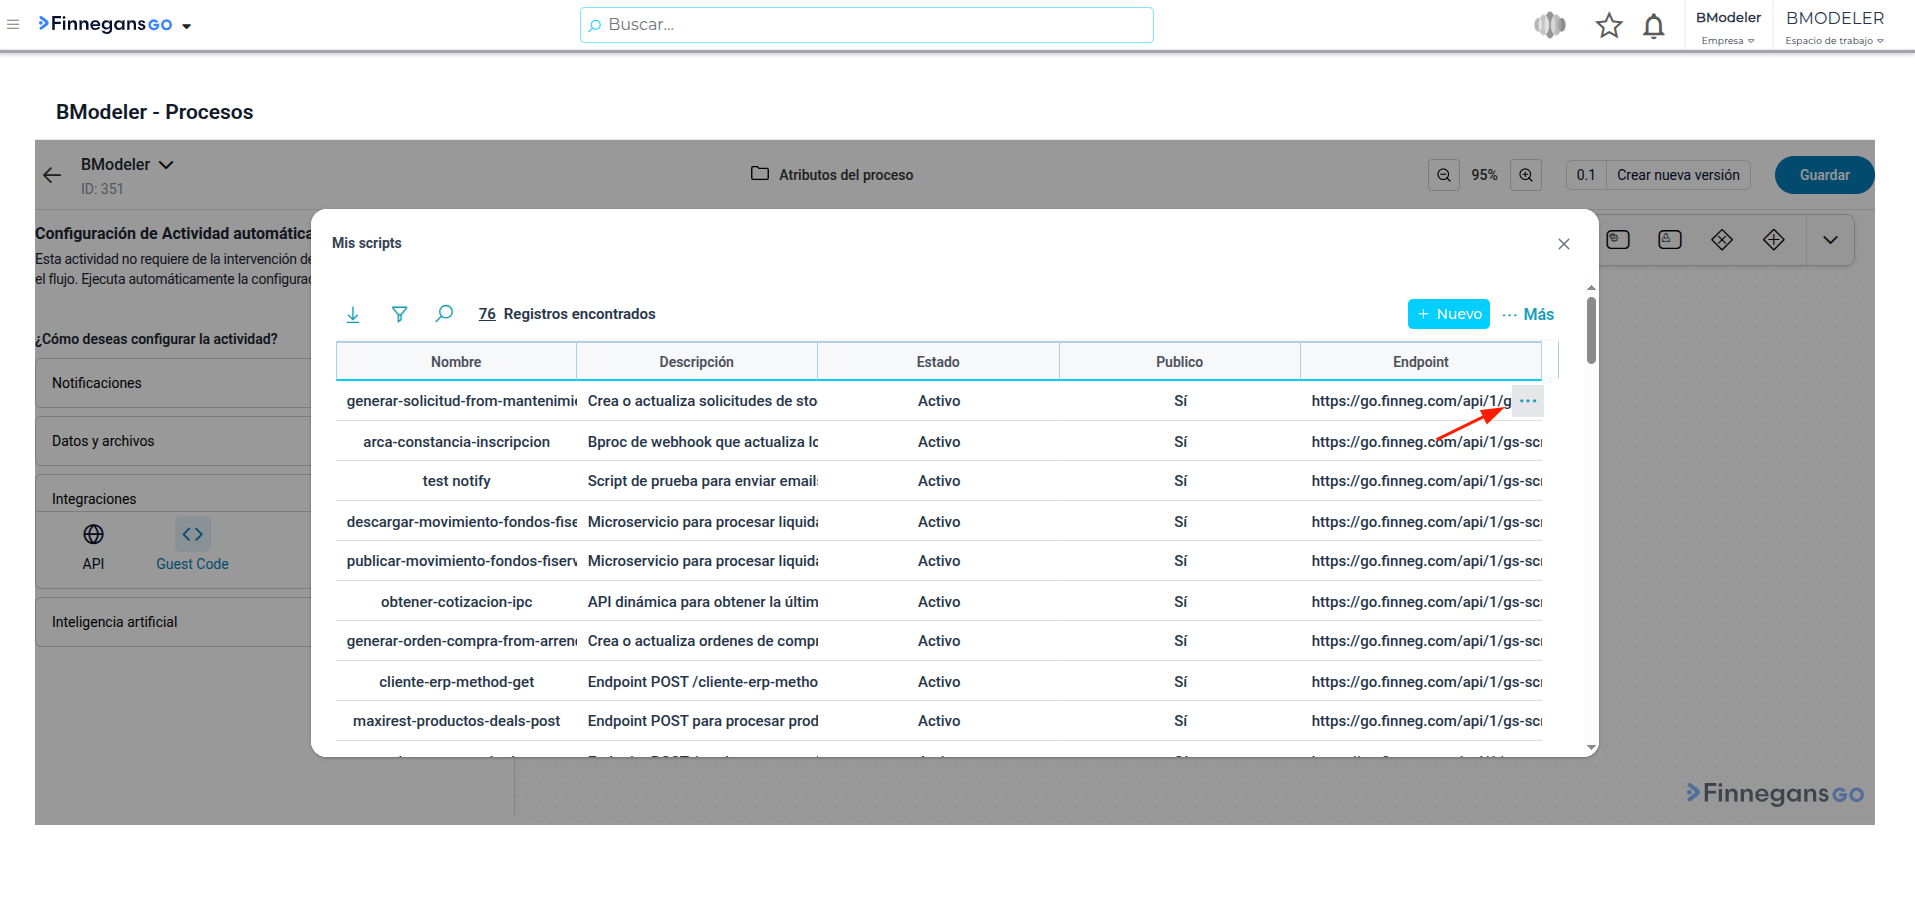
Task: Open the filter funnel icon
Action: (399, 314)
